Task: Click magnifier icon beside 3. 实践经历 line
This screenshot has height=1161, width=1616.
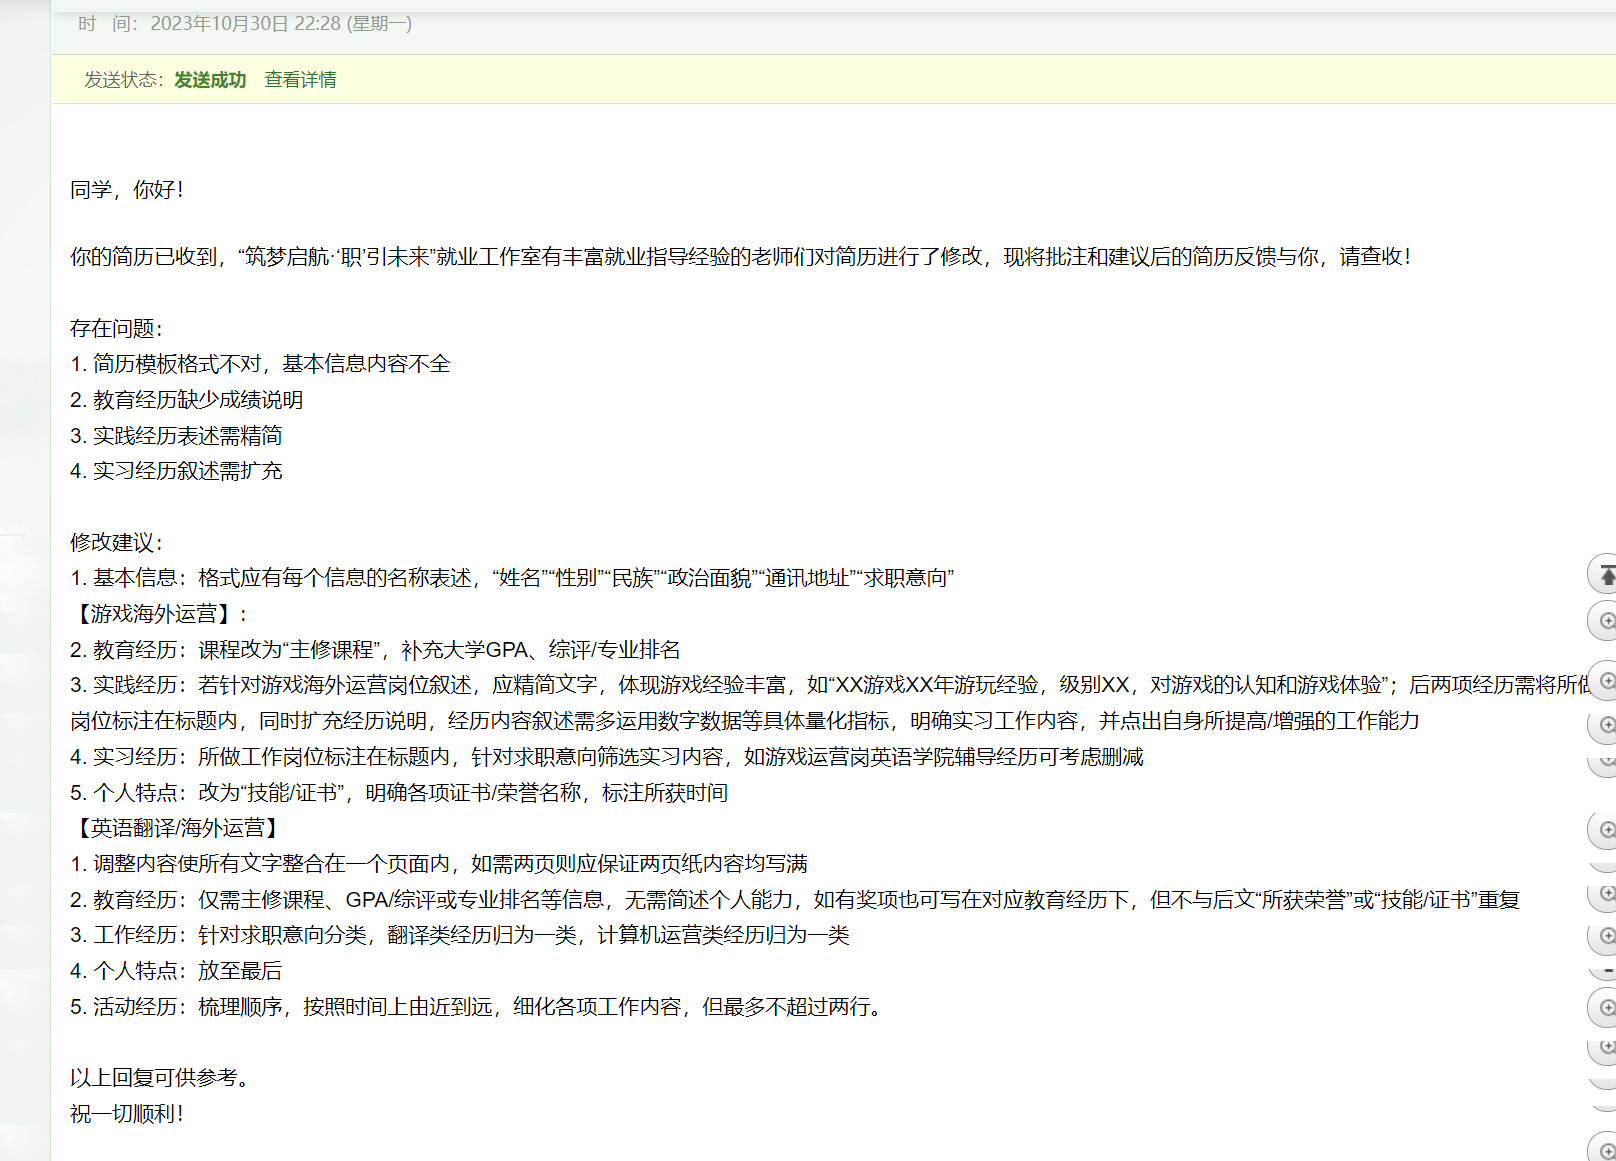Action: (1606, 681)
